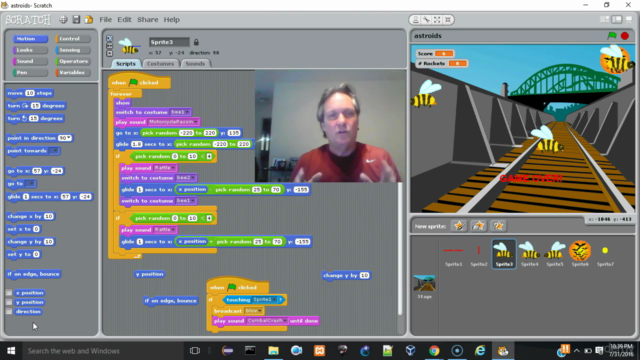The image size is (640, 360).
Task: Select the Looks block category
Action: 30,50
